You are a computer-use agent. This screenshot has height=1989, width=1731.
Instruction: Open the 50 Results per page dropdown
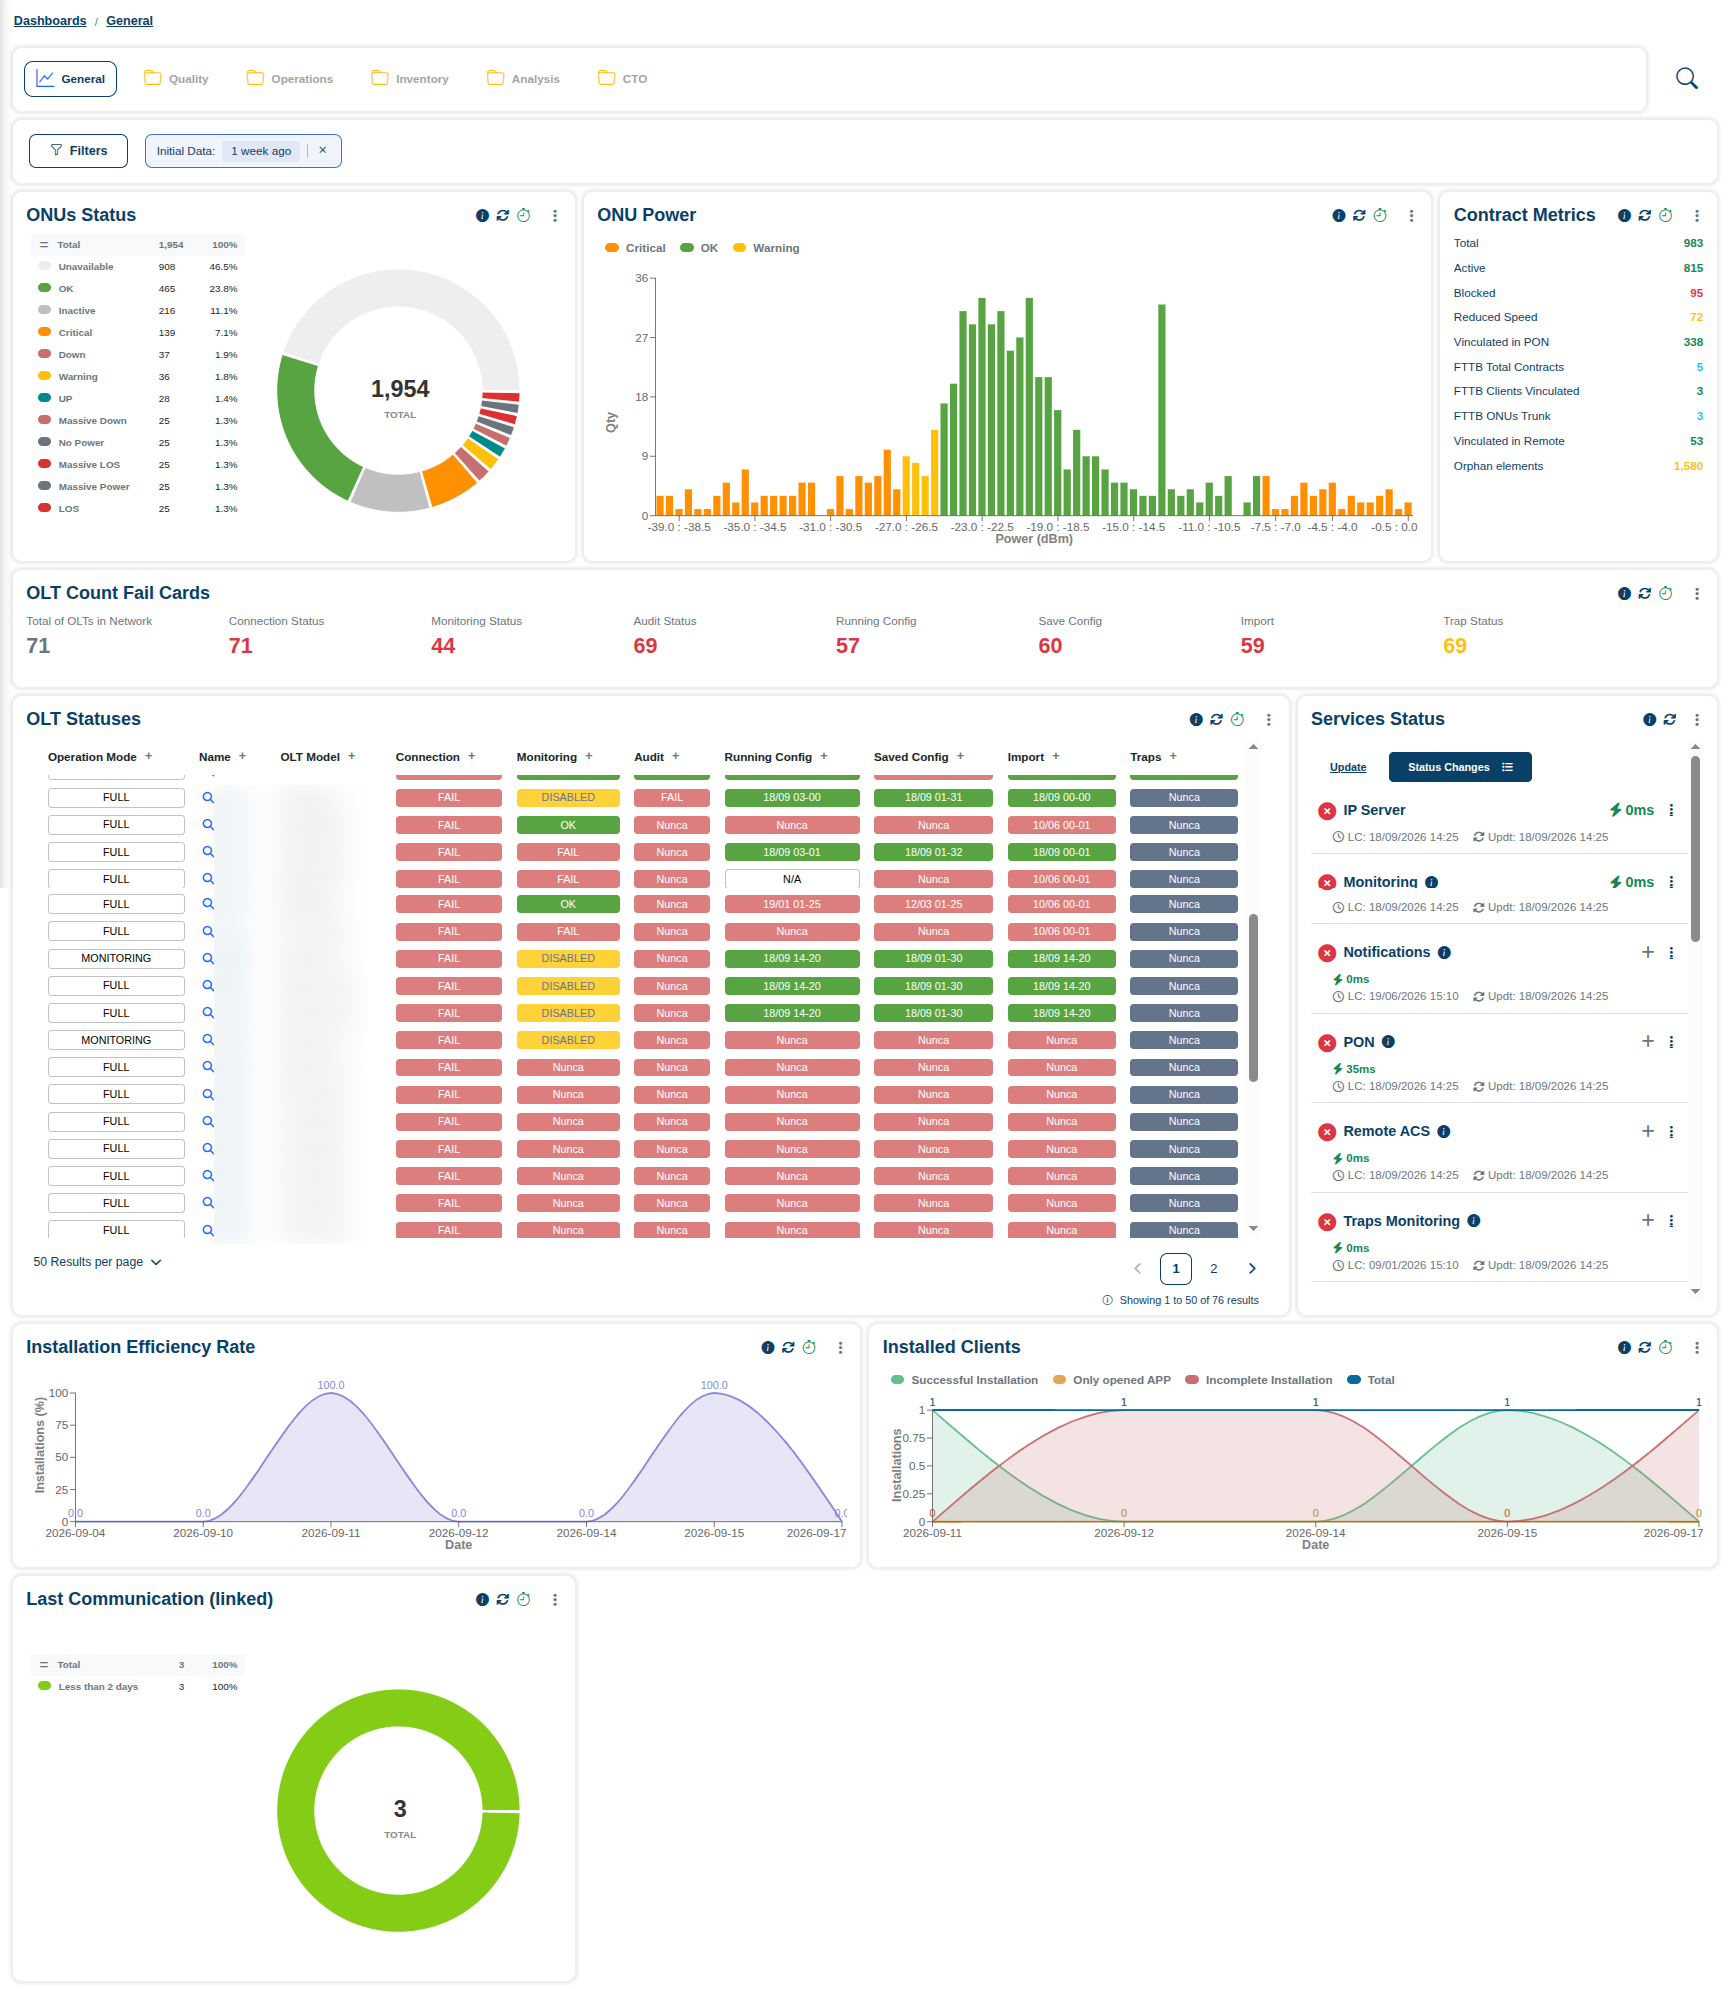click(97, 1262)
